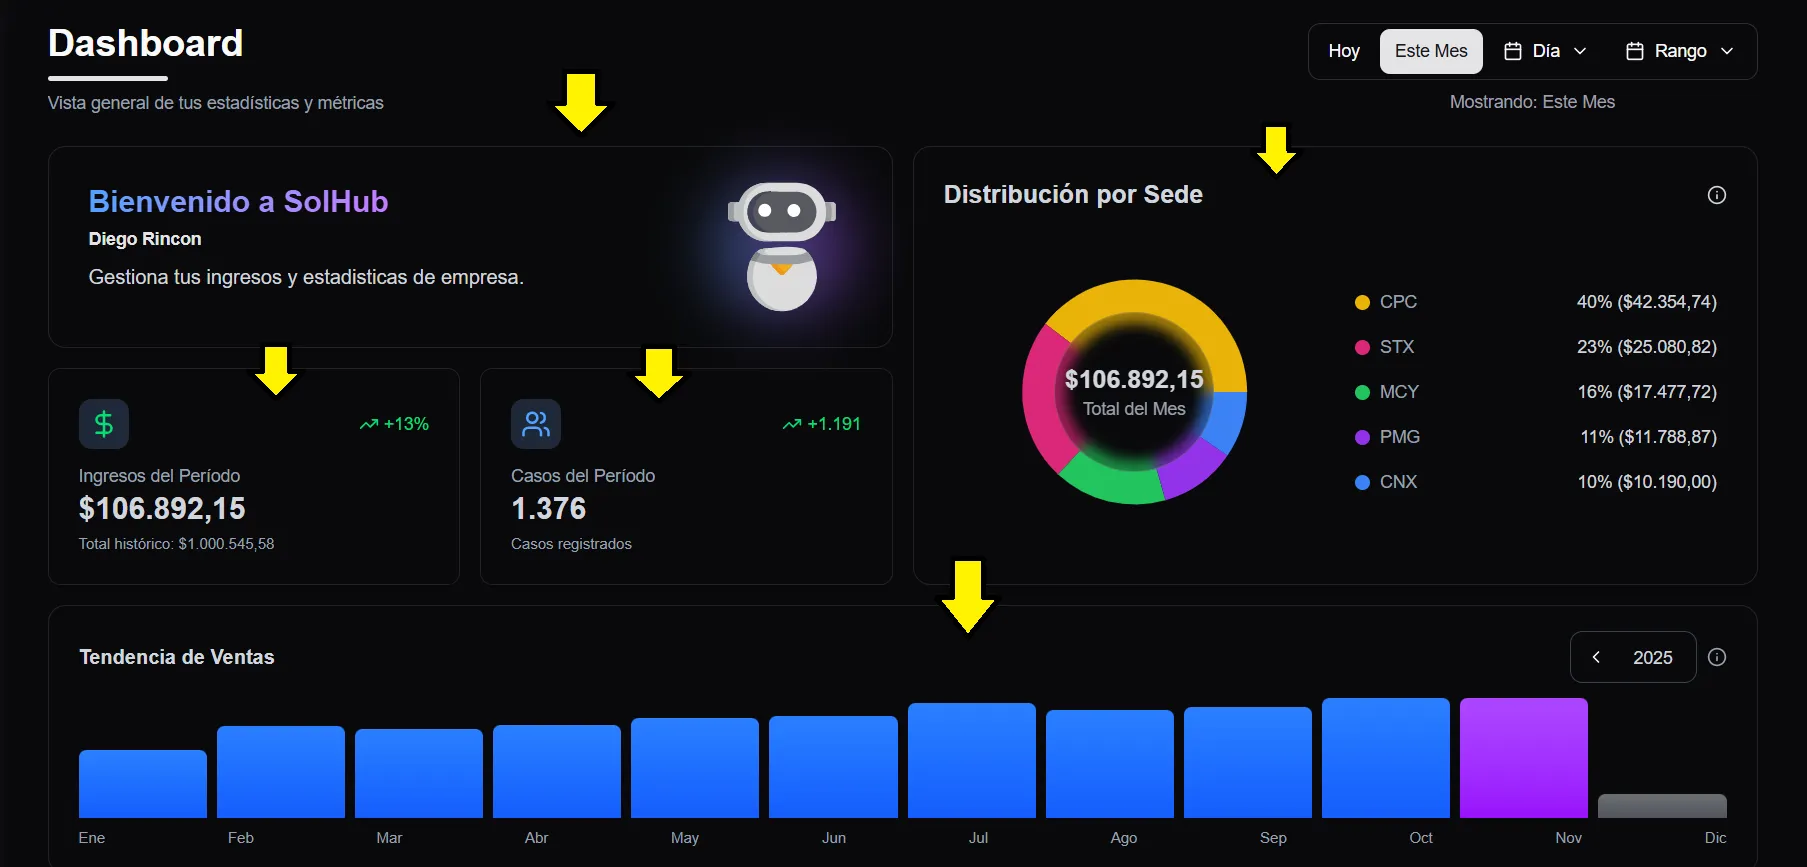Click the '11% ($11.788,87)' value

(1648, 437)
